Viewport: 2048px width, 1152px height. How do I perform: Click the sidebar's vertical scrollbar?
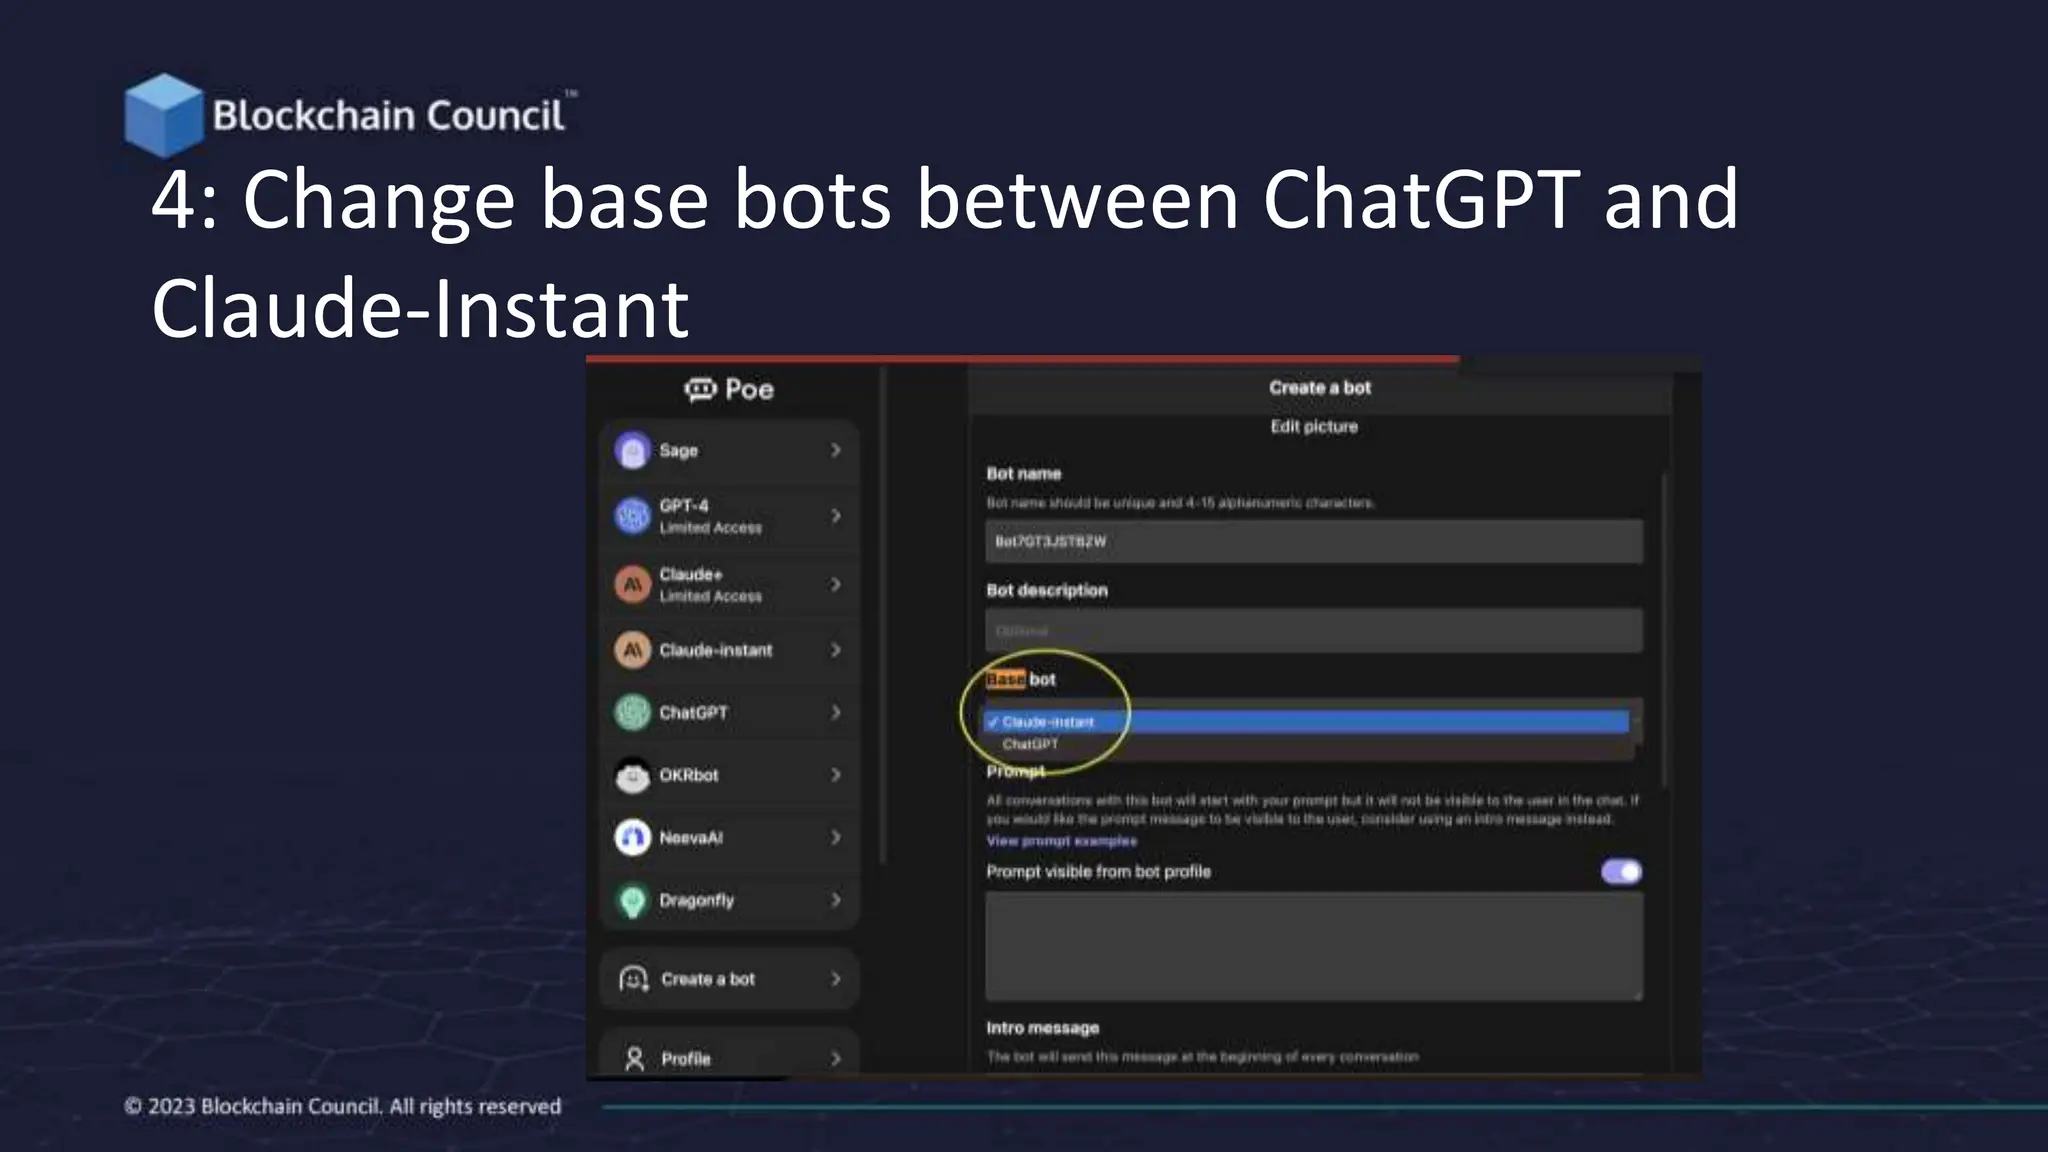coord(883,615)
